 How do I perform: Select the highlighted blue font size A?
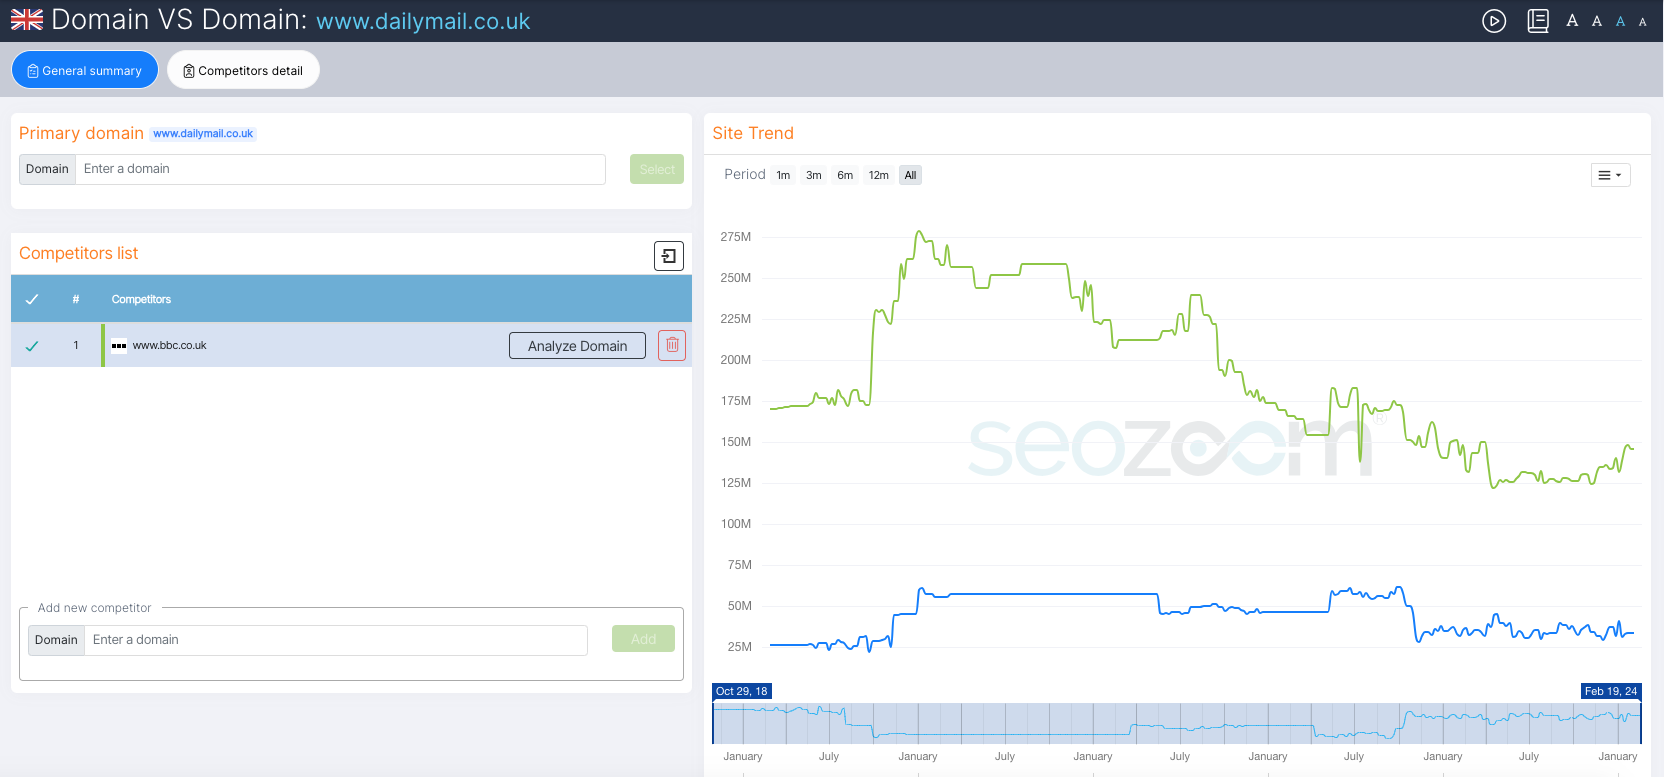coord(1621,21)
